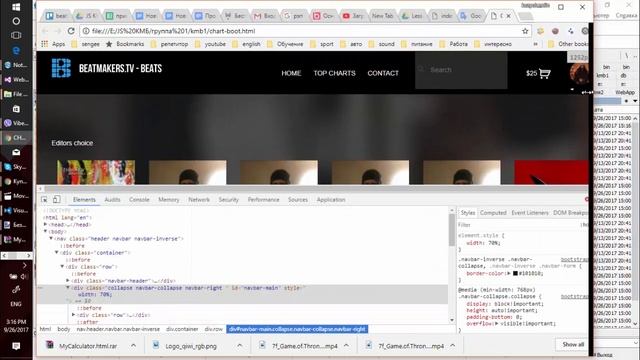Click the red Editors choice thumbnail
Screen dimensions: 640x360
point(551,172)
